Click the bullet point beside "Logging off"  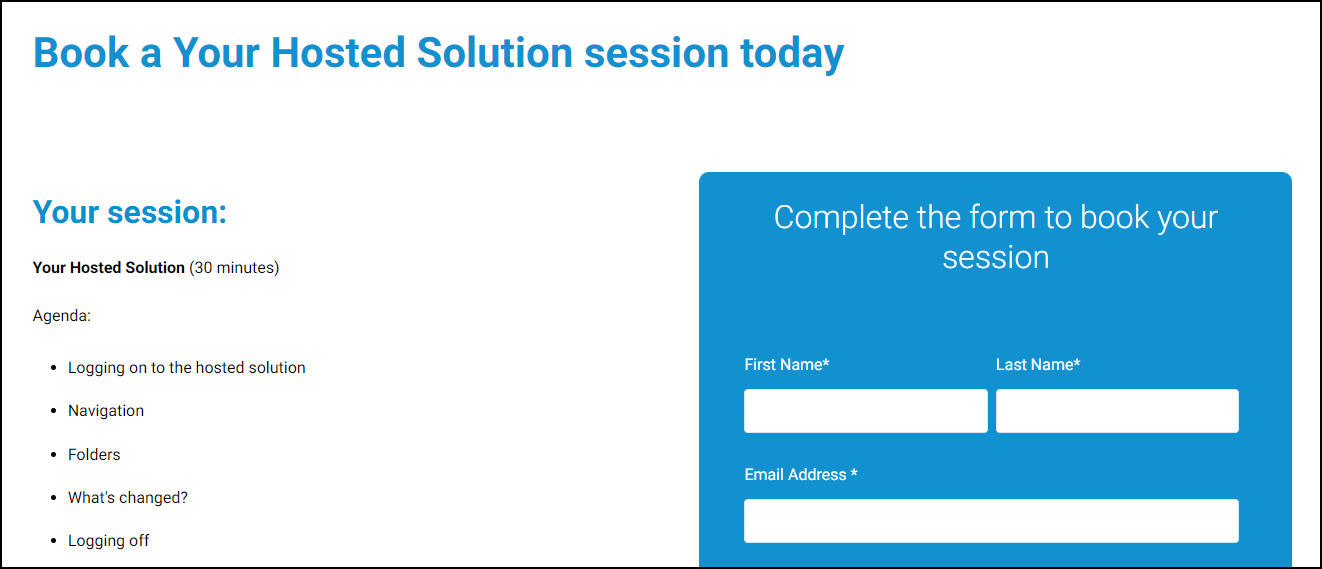[x=53, y=542]
